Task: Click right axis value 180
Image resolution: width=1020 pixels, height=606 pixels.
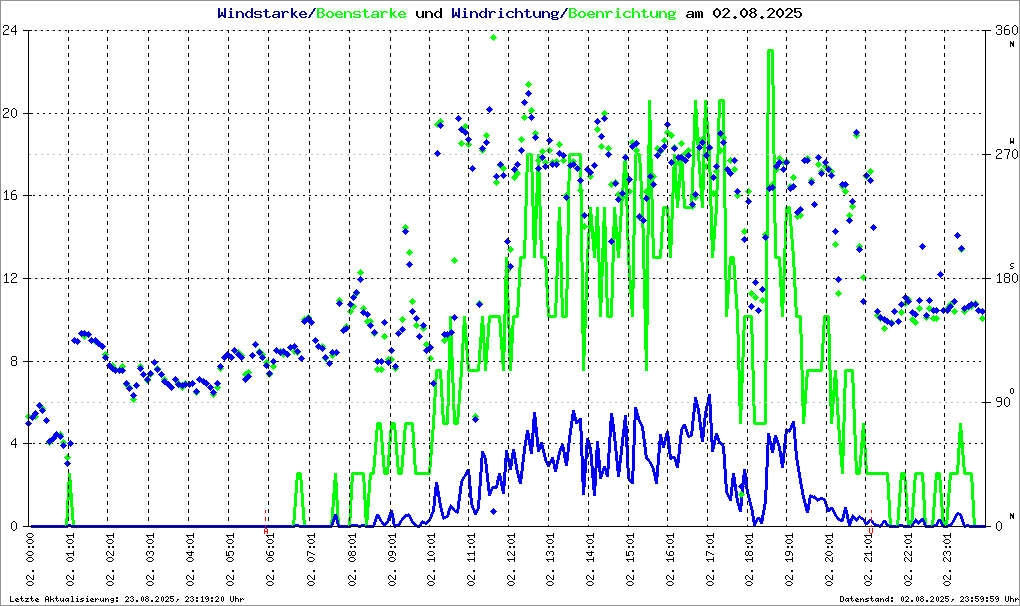Action: [x=1006, y=278]
